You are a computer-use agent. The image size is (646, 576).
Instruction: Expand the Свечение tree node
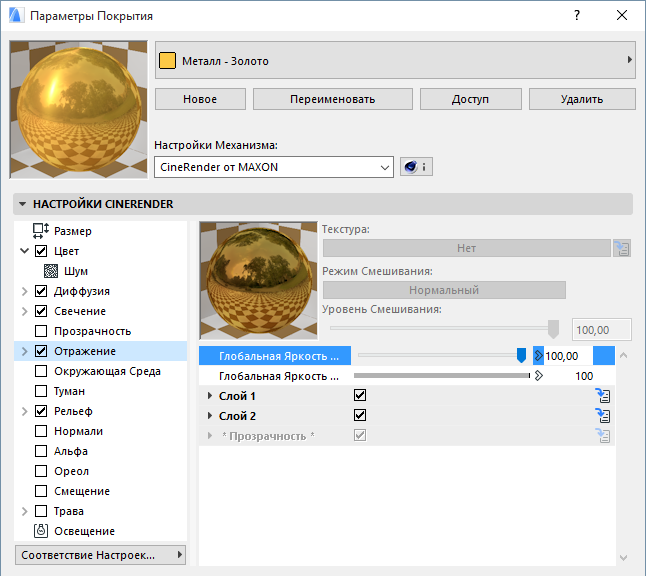point(24,311)
